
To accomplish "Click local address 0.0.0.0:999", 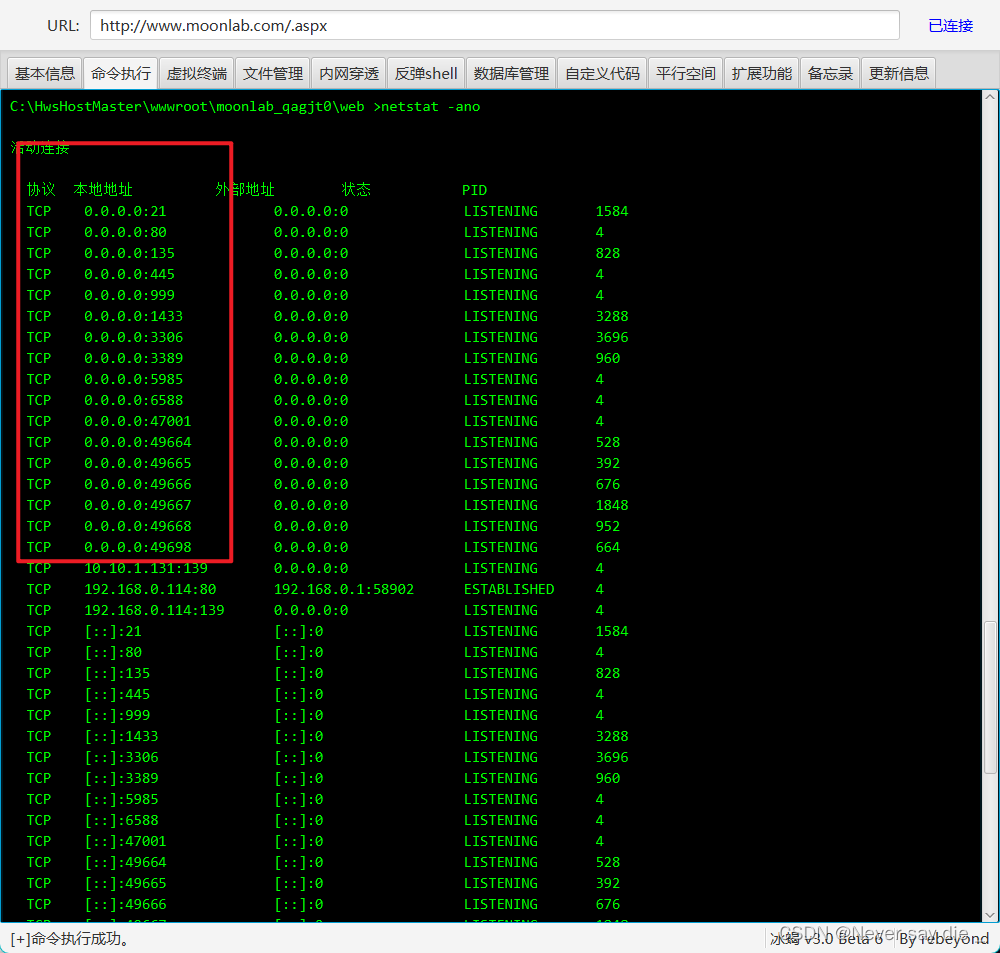I will (129, 295).
